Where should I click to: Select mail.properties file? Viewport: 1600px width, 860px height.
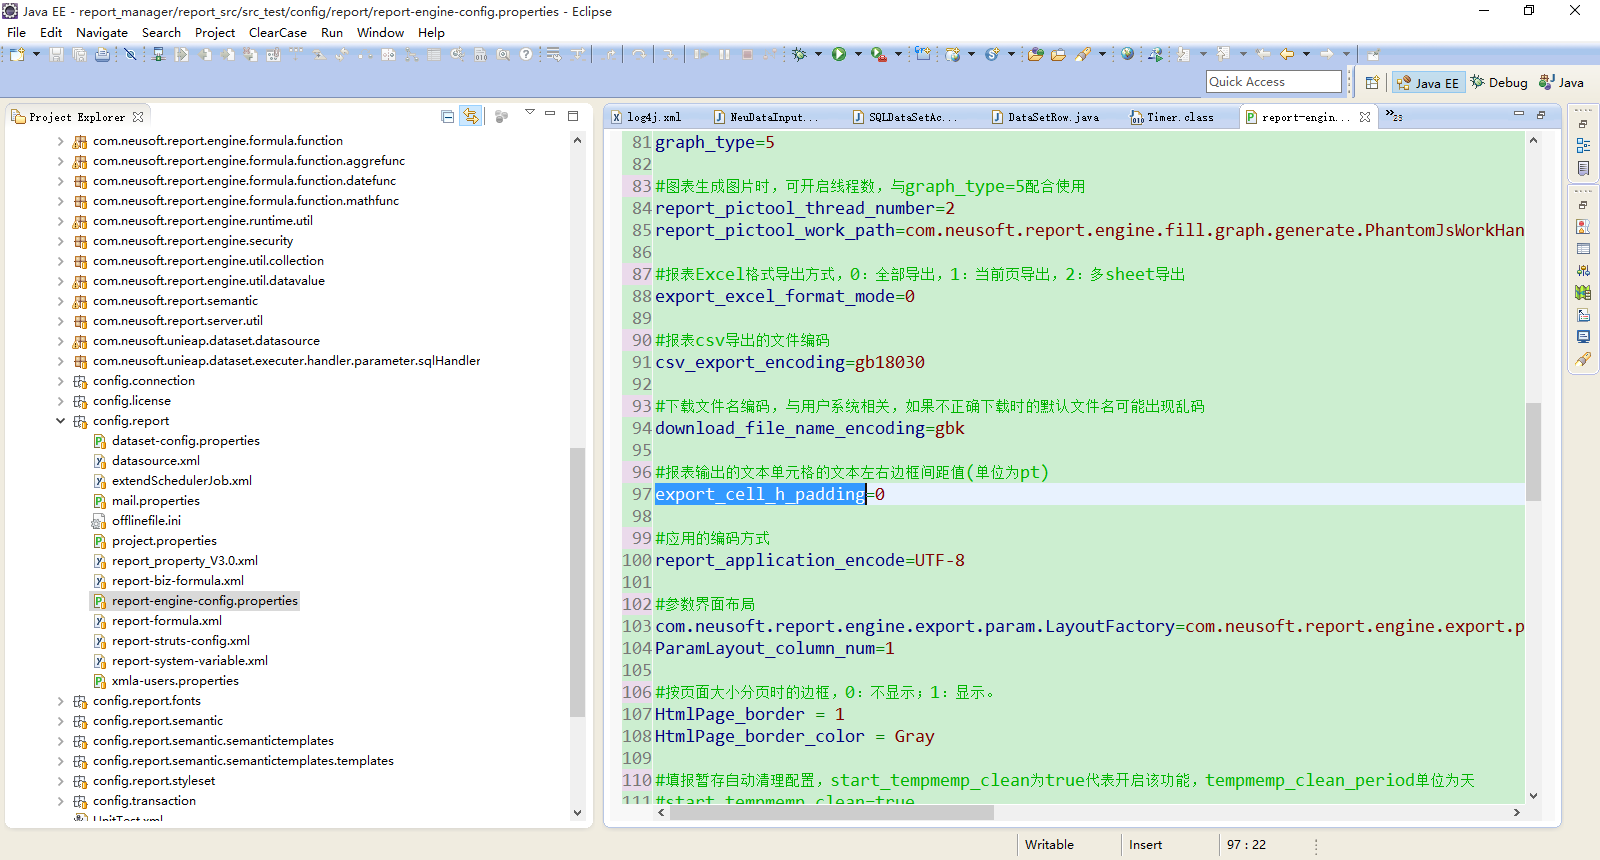pyautogui.click(x=156, y=501)
